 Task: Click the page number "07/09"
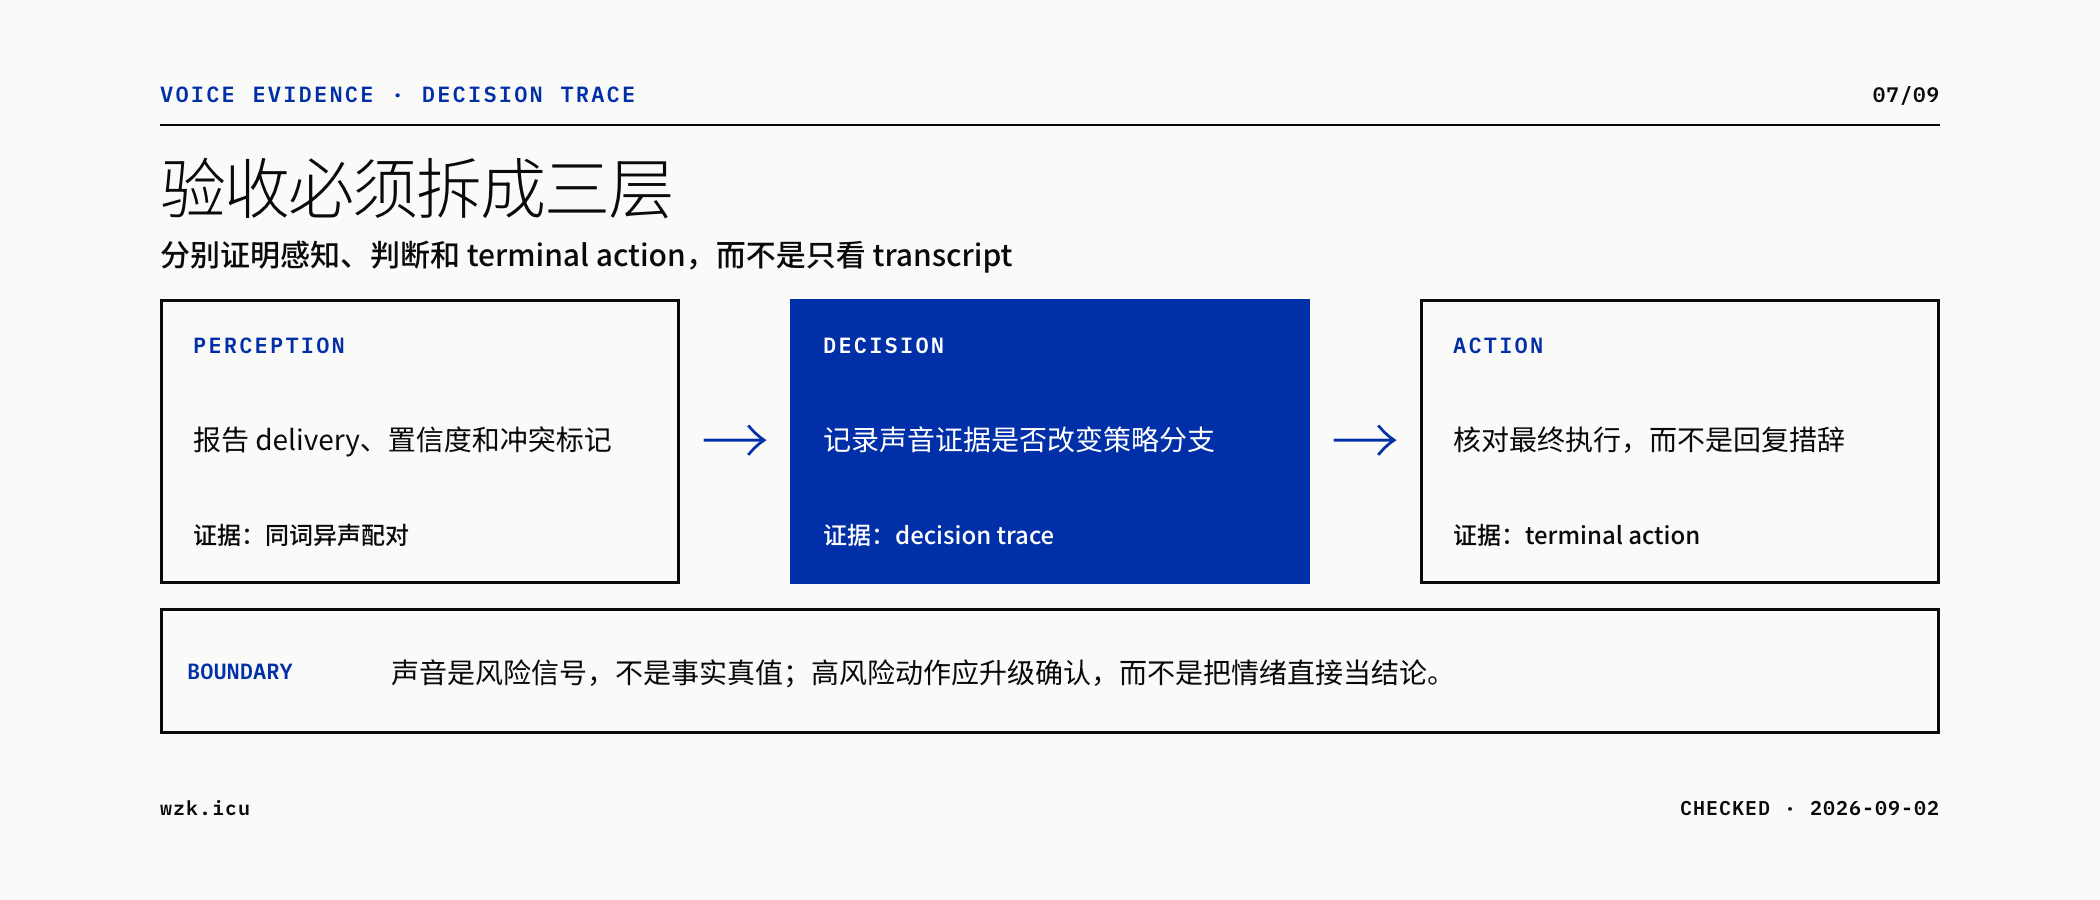click(x=1905, y=95)
